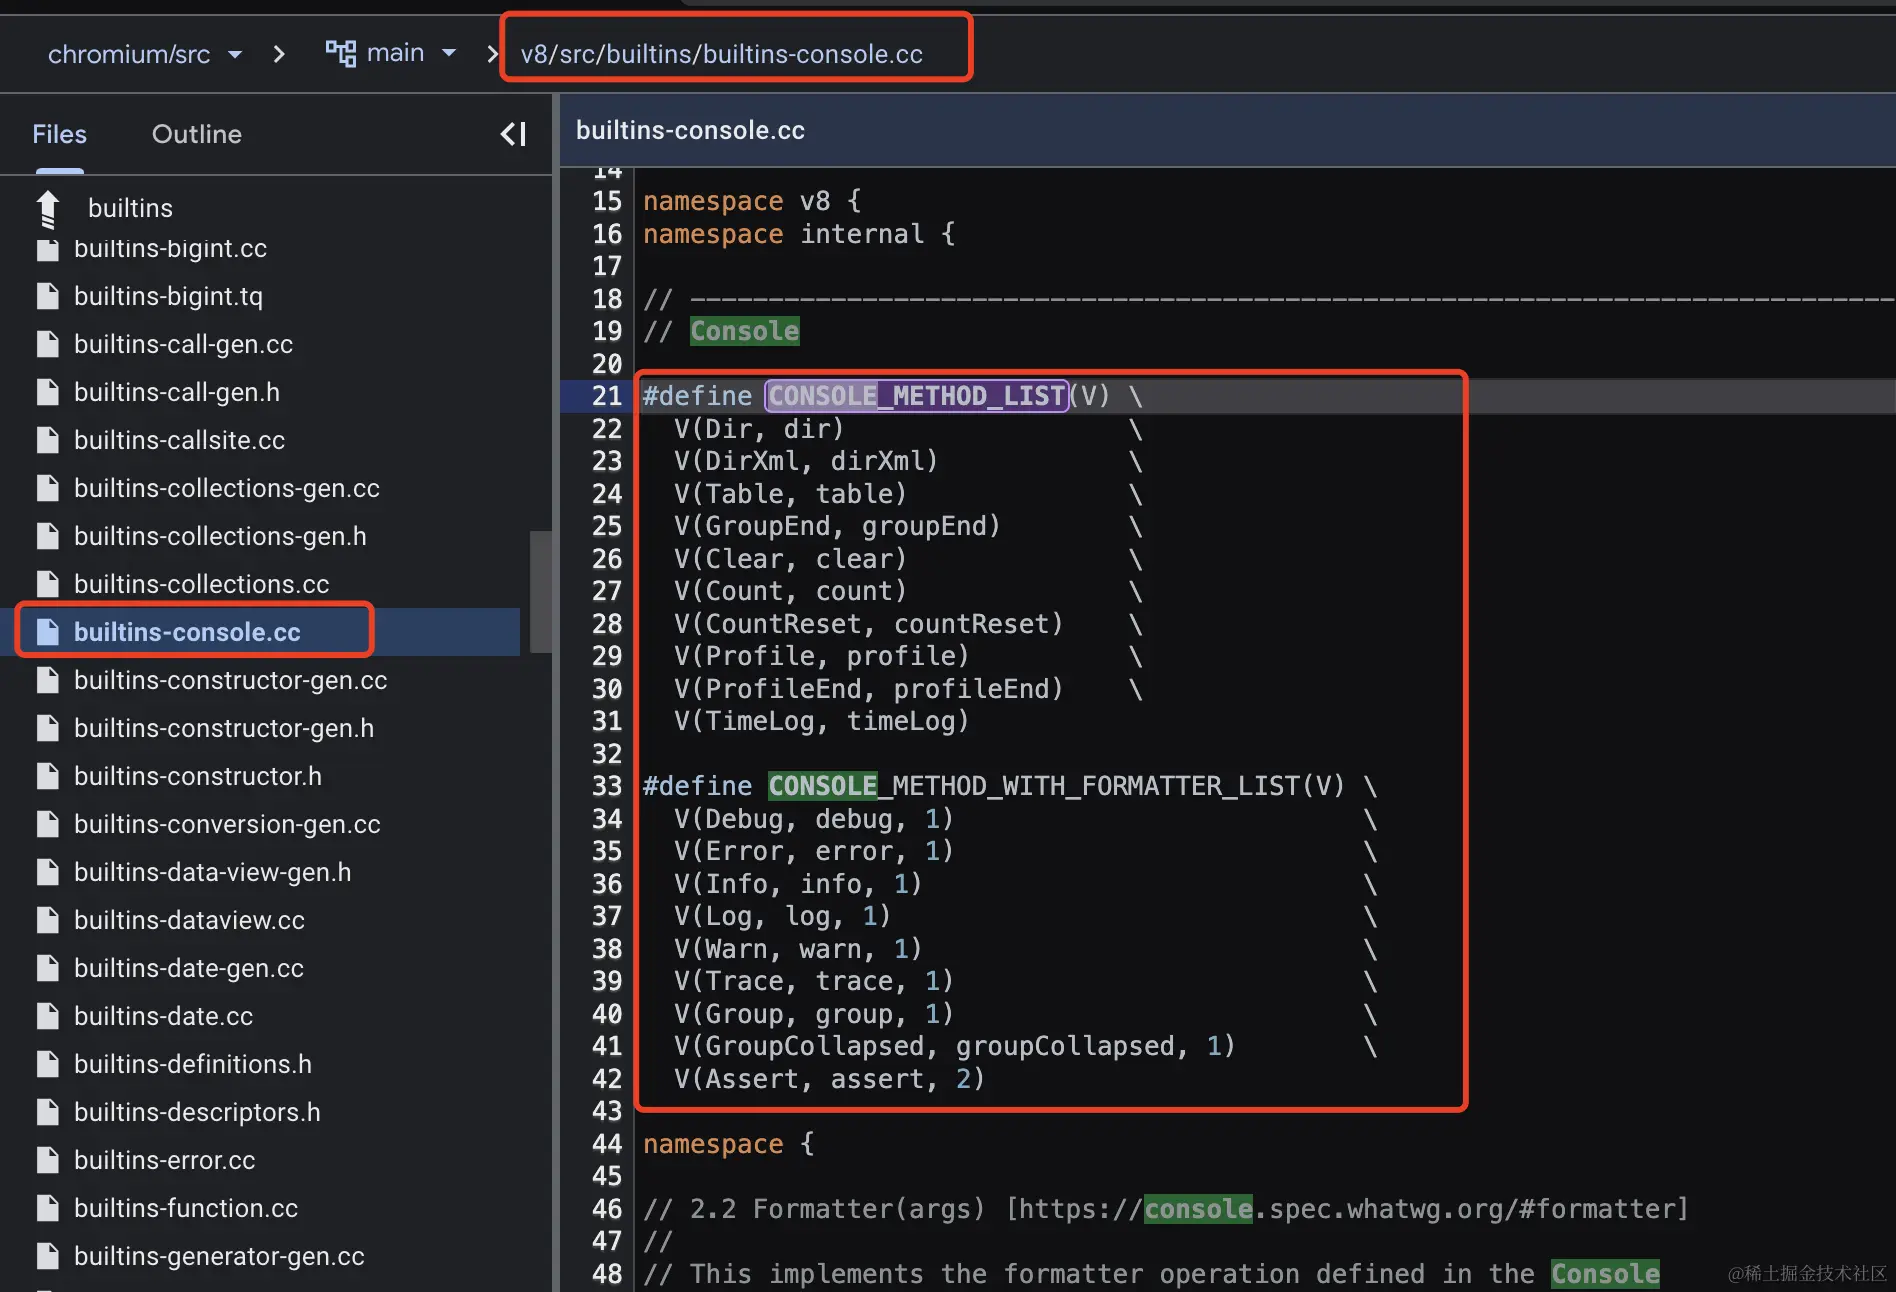
Task: Open builtins-date-gen.cc file
Action: click(x=189, y=968)
